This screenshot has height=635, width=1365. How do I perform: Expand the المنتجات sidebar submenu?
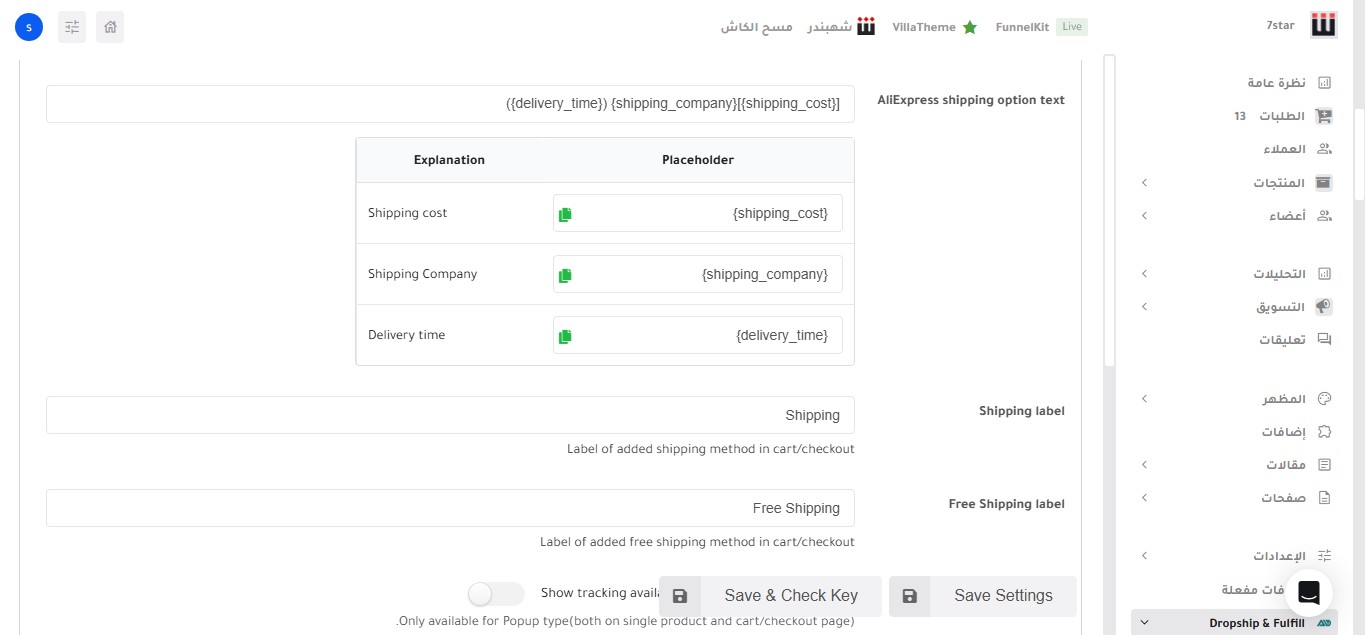coord(1145,183)
